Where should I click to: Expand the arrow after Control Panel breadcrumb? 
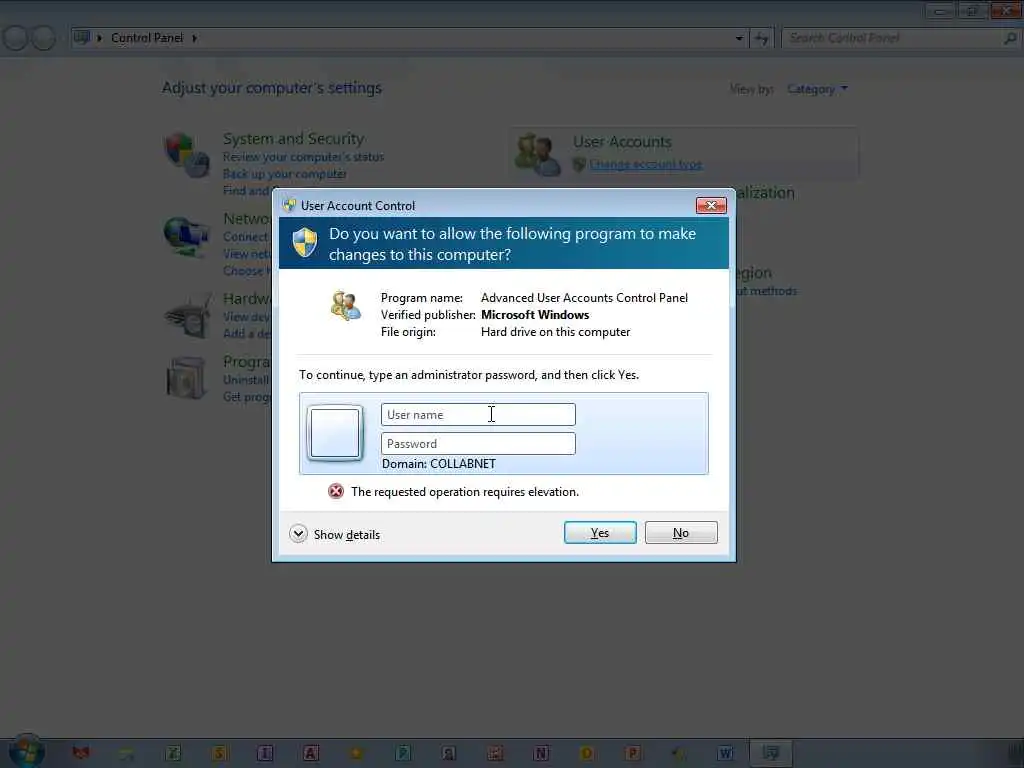[x=195, y=38]
